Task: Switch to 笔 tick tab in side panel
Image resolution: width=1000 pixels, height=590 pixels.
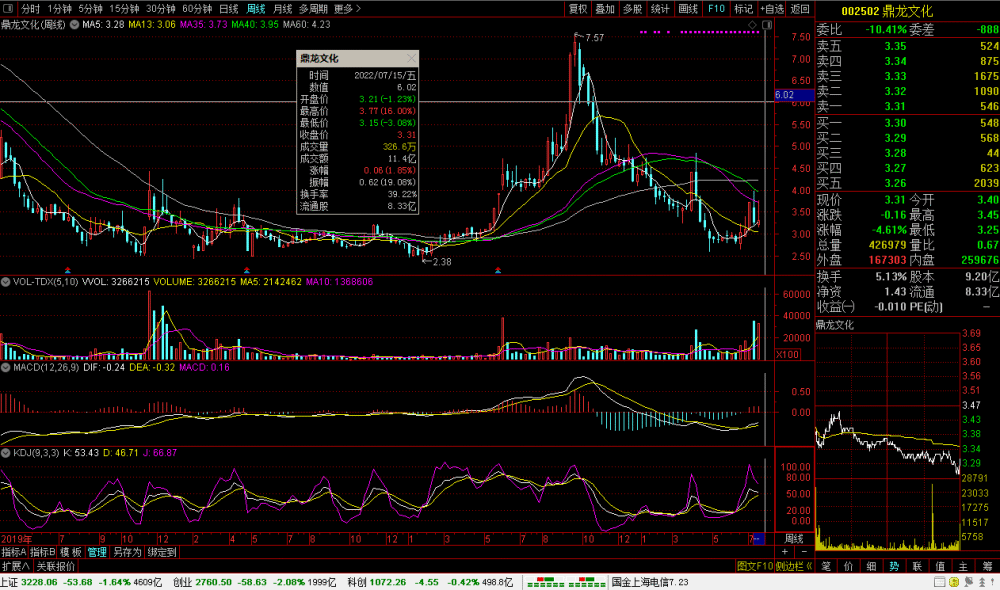Action: [x=826, y=566]
